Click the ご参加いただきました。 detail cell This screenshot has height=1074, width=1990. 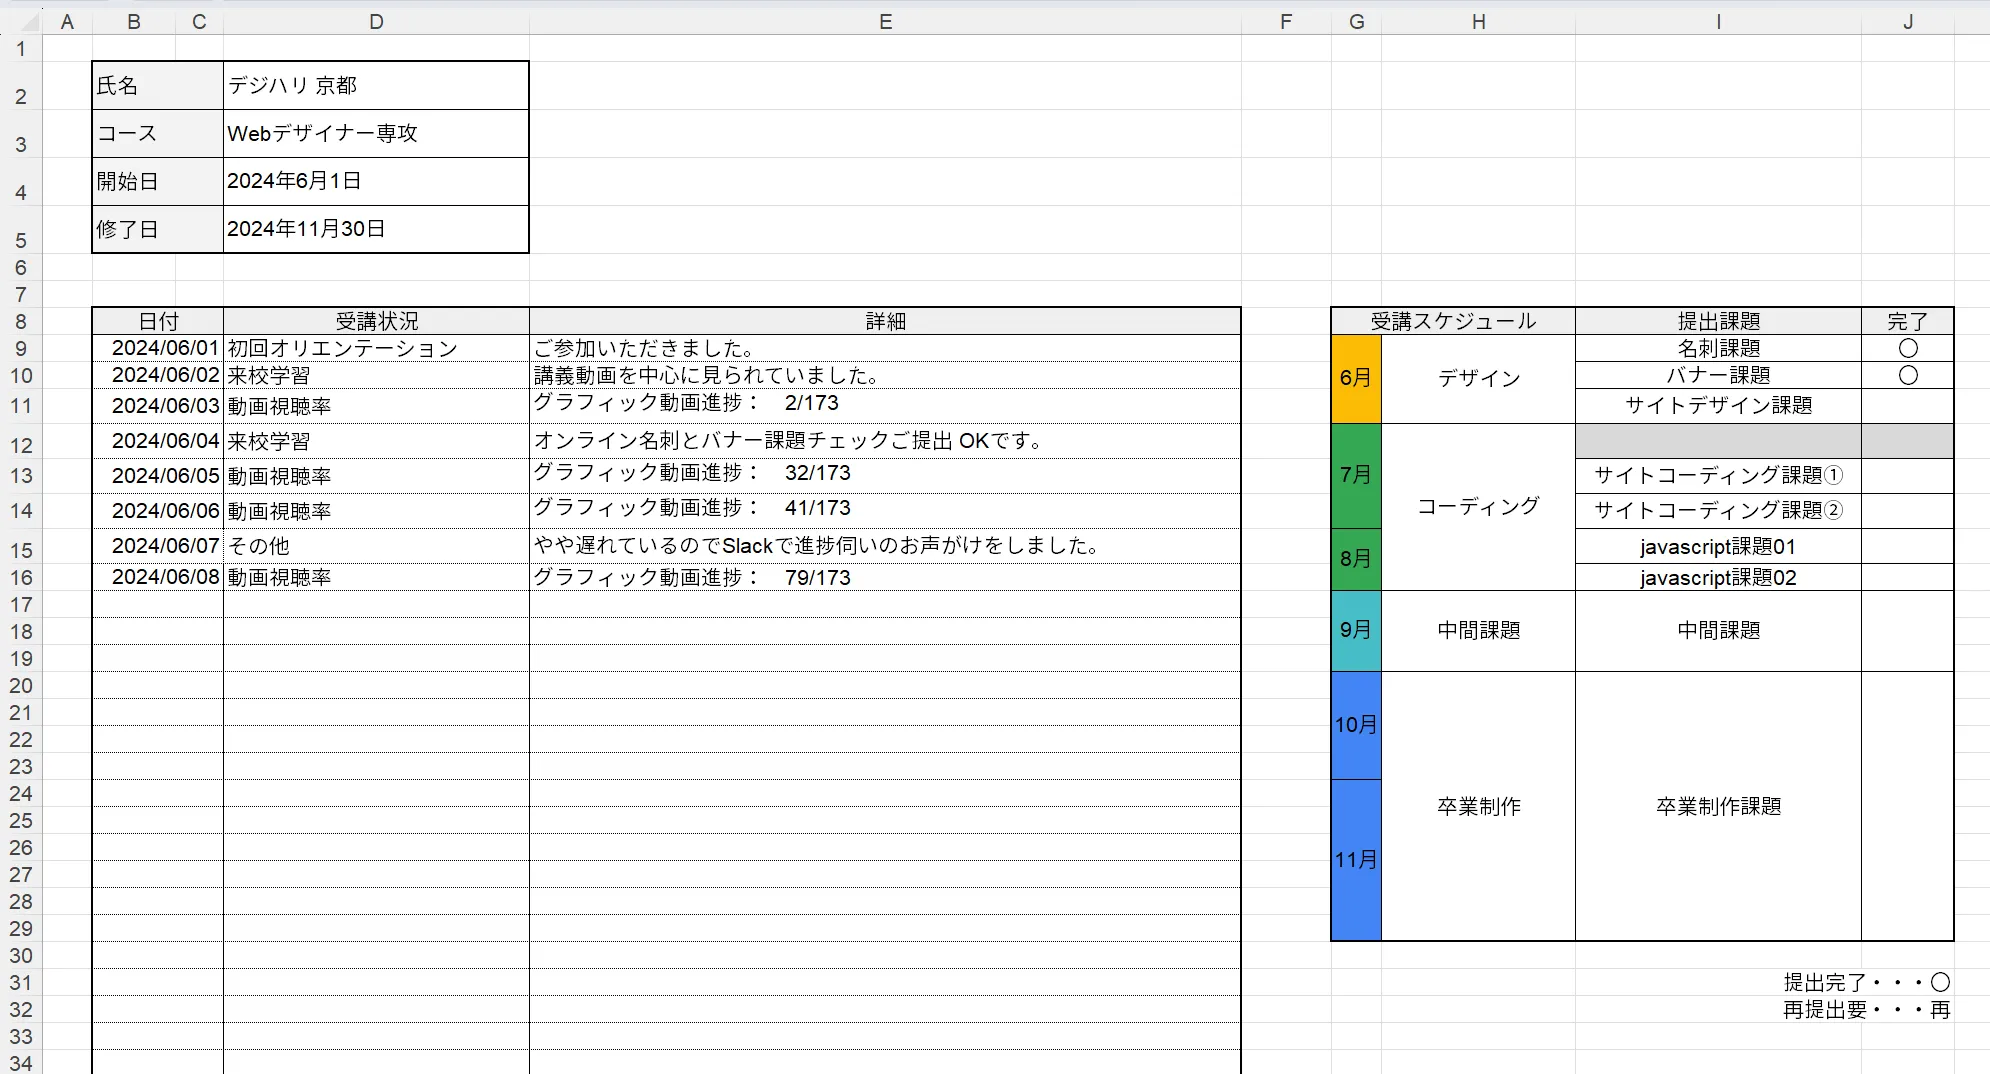(885, 348)
